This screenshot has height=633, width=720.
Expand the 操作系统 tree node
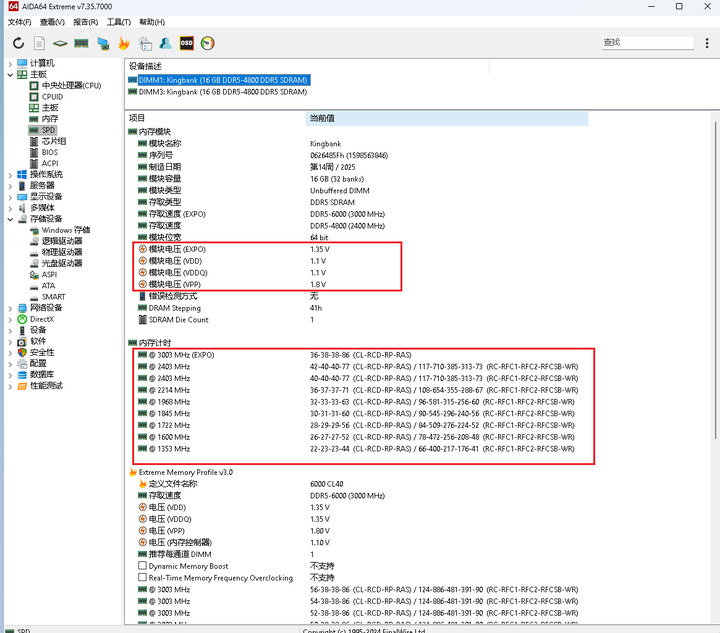10,174
